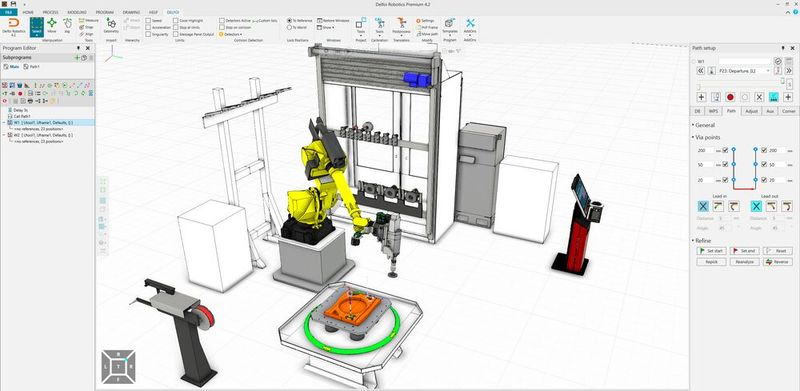
Task: Select the Align tool
Action: pyautogui.click(x=87, y=34)
